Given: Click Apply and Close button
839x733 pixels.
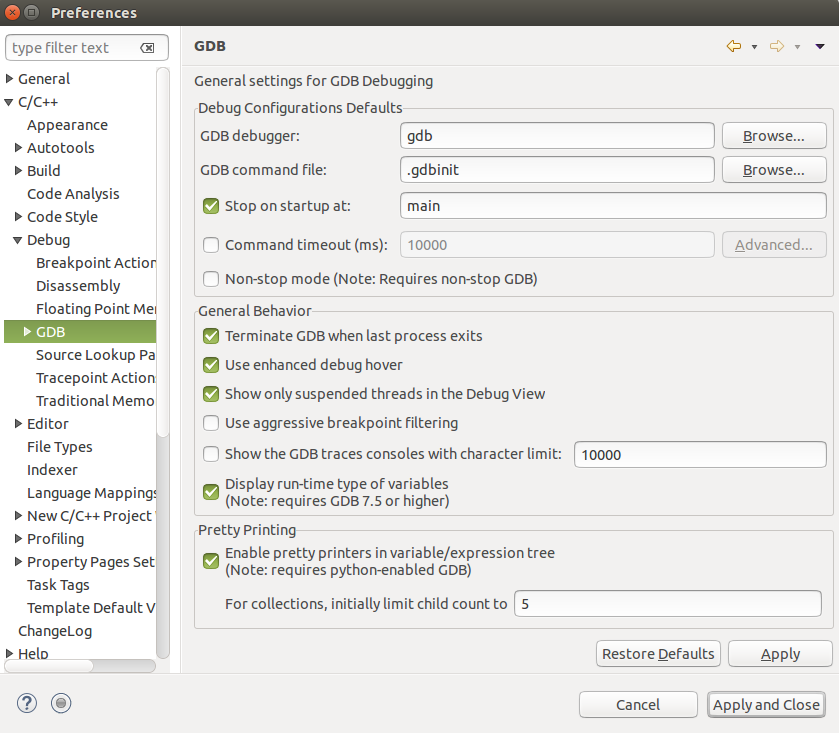Looking at the screenshot, I should tap(766, 705).
